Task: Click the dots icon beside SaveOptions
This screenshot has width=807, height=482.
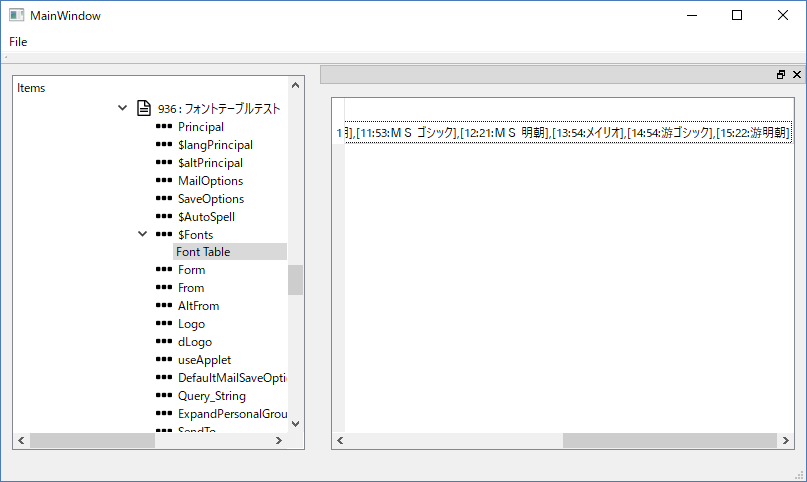Action: click(x=164, y=198)
